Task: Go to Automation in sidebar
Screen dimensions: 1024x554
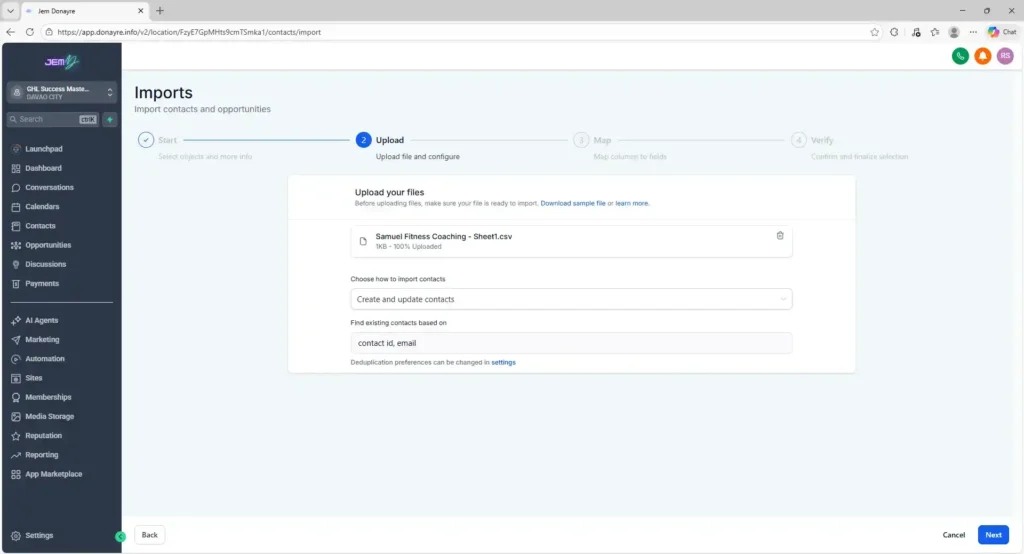Action: coord(44,359)
